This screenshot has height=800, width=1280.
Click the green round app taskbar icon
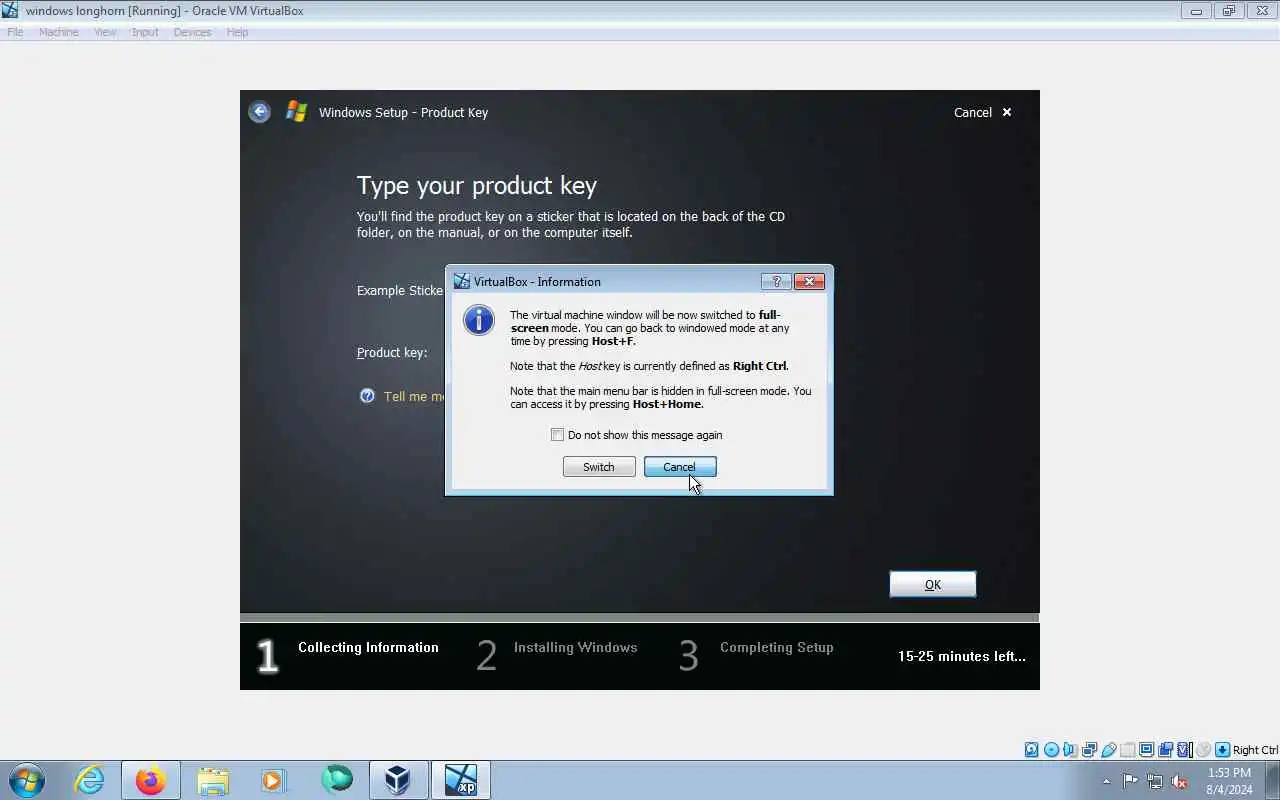coord(337,780)
